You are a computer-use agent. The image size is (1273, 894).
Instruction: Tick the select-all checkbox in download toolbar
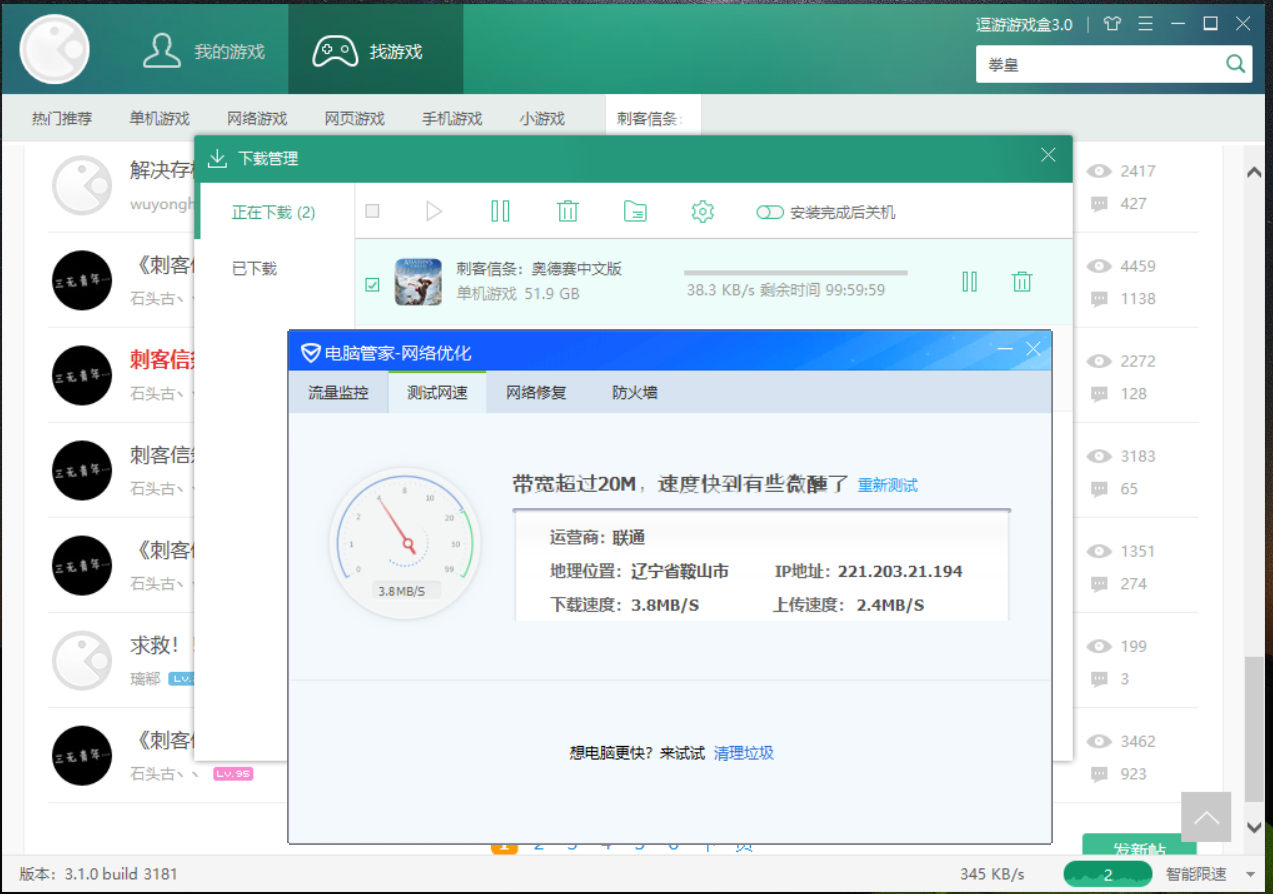point(373,211)
